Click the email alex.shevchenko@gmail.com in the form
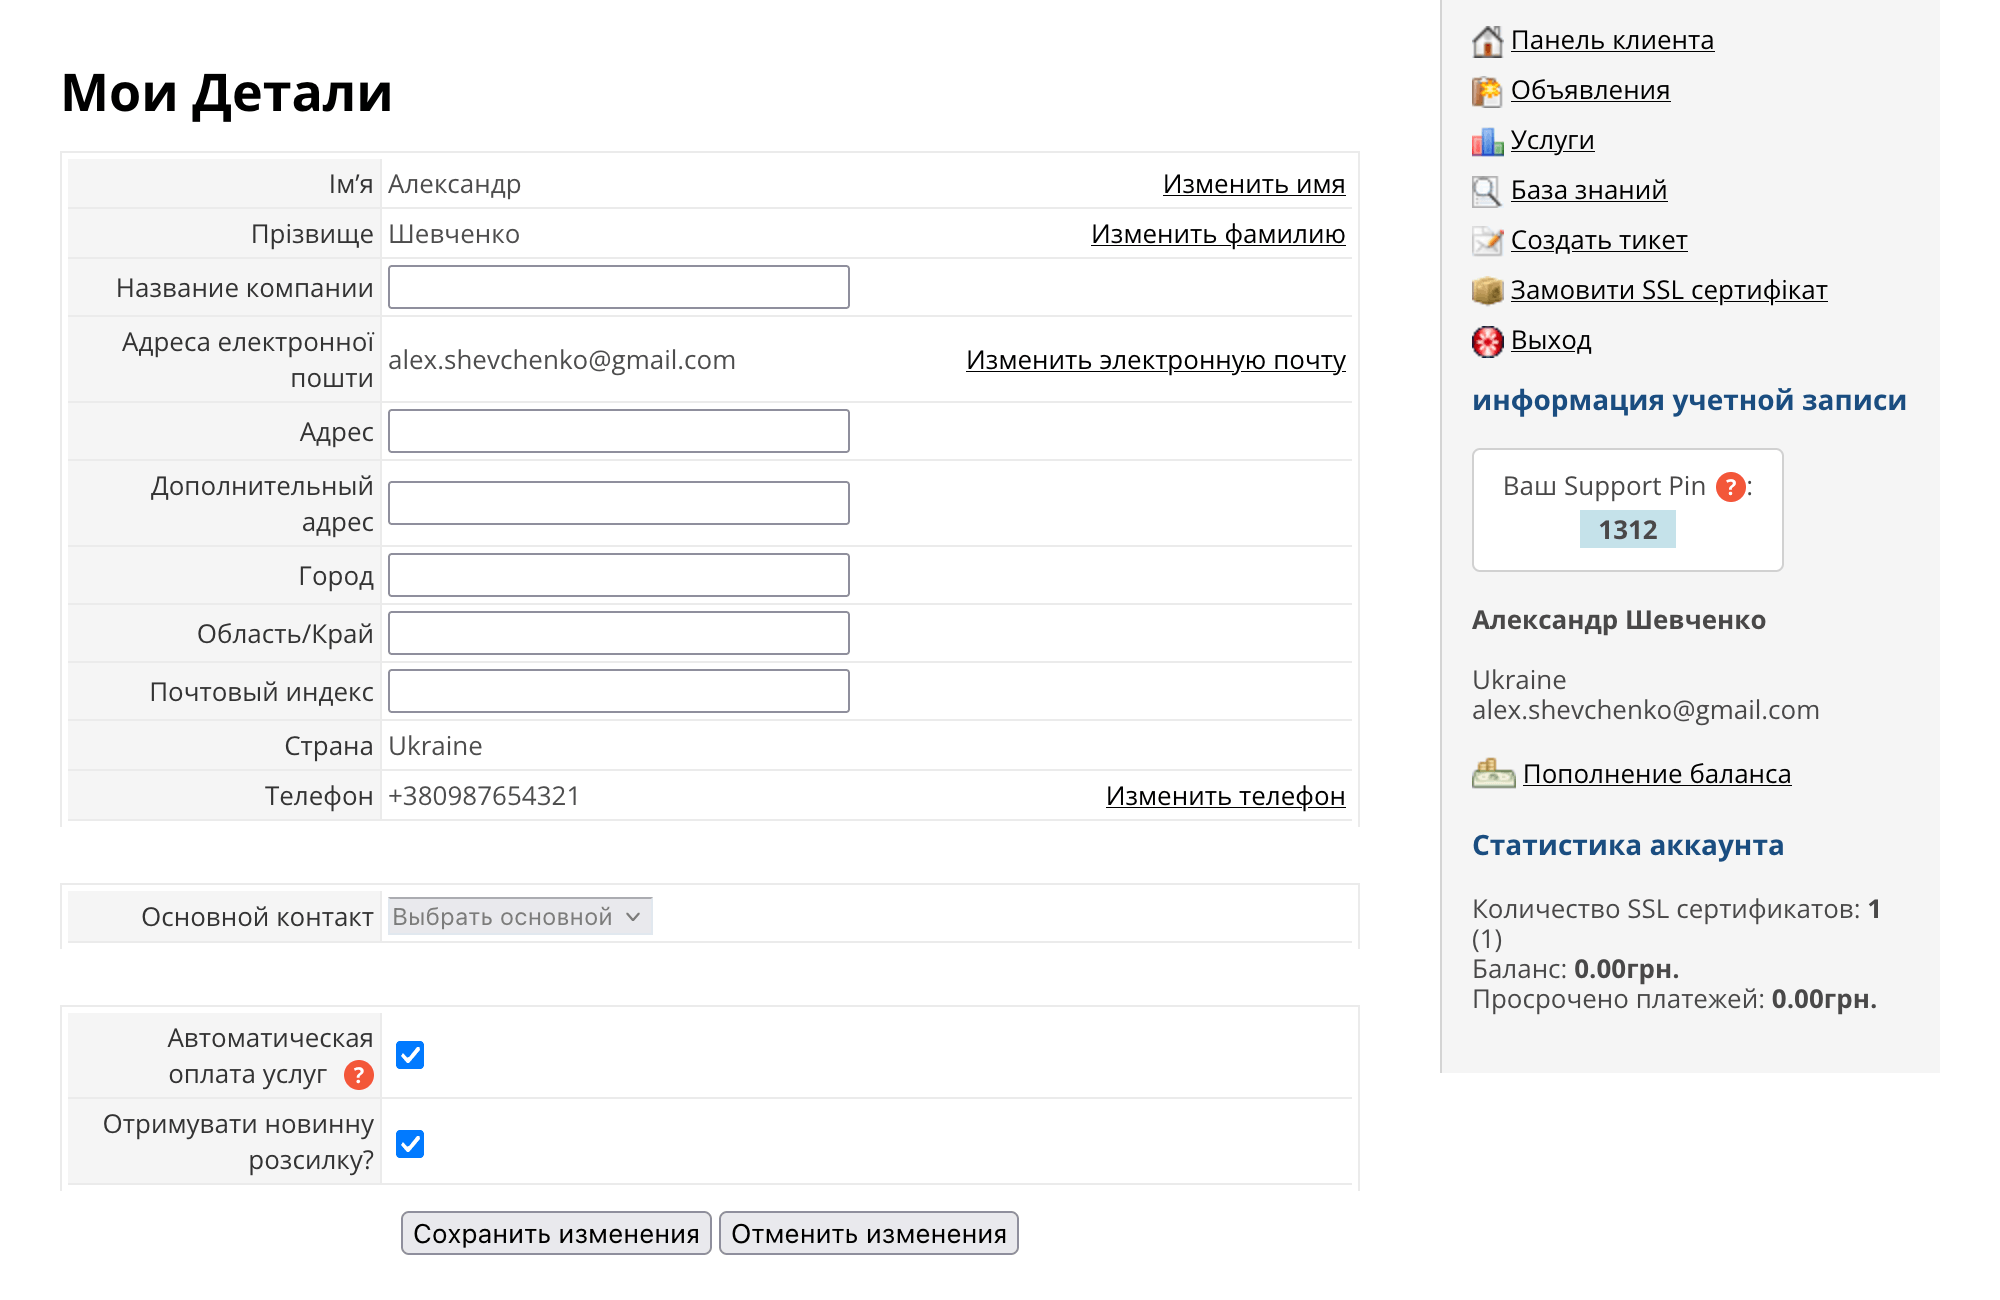Screen dimensions: 2000x1300 562,360
